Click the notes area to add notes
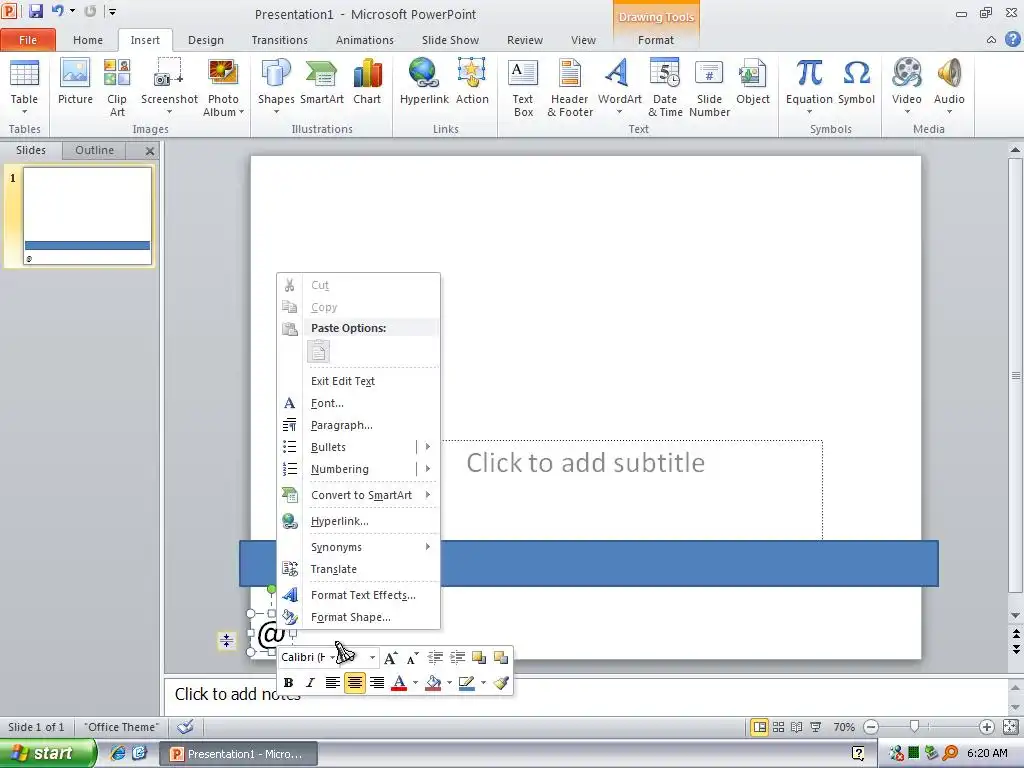Viewport: 1024px width, 768px height. coord(584,695)
